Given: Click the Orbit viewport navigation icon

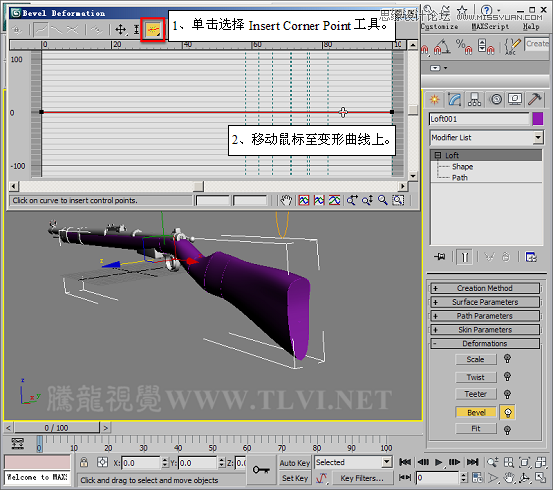Looking at the screenshot, I should pos(524,478).
